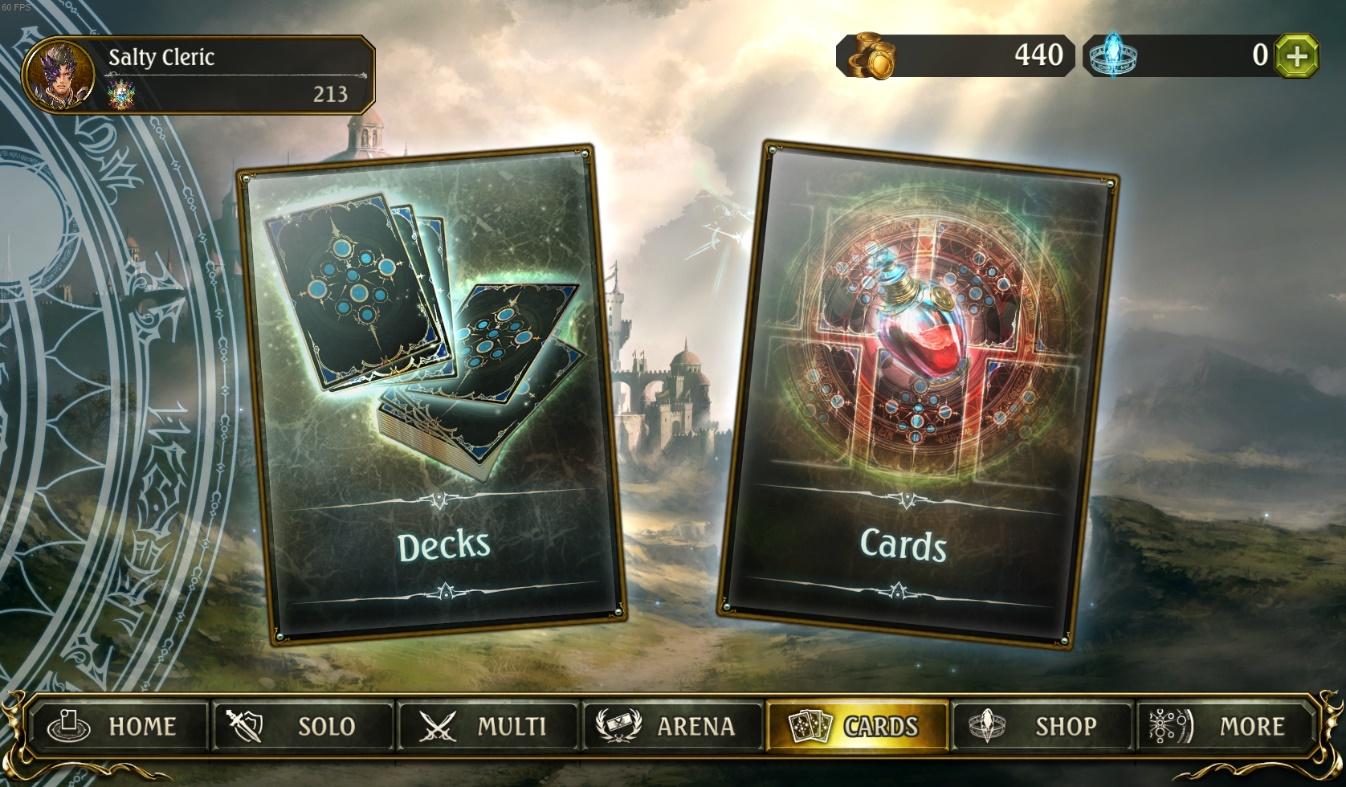
Task: Open the Decks card panel
Action: [431, 394]
